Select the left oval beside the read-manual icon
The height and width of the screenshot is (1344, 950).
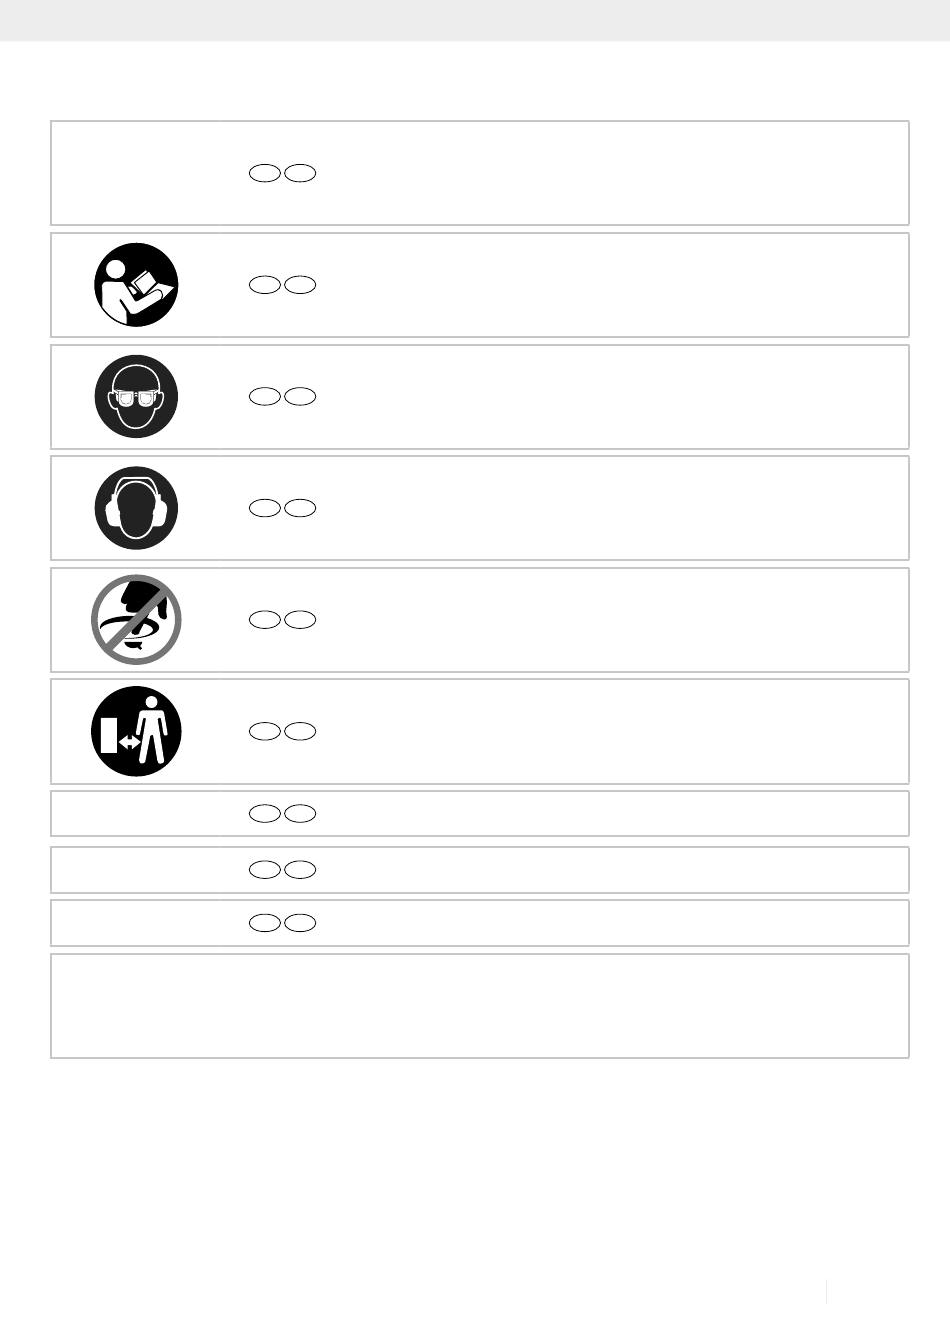pos(265,285)
